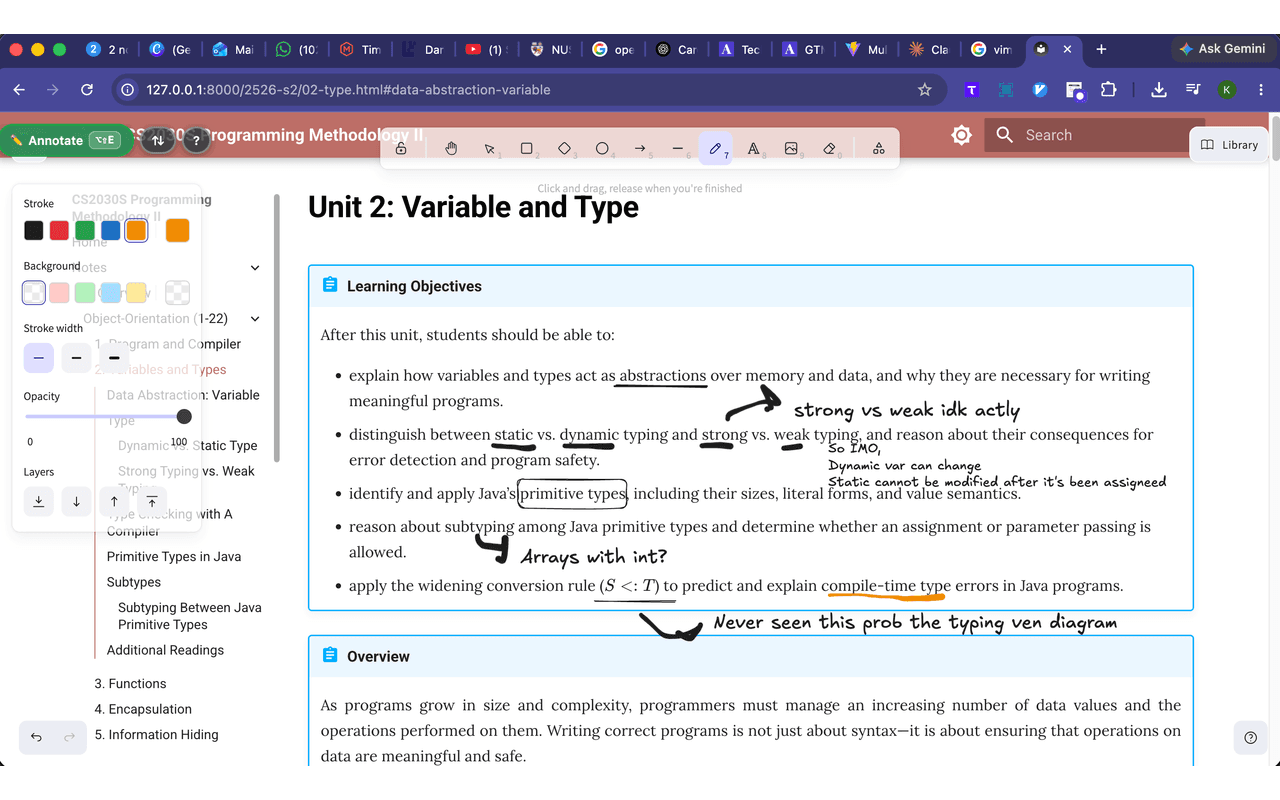1280x800 pixels.
Task: Open the Library panel
Action: tap(1230, 145)
